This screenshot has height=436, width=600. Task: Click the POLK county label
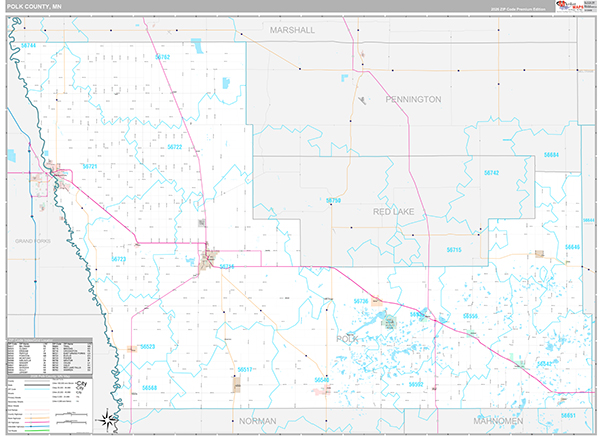[x=347, y=339]
